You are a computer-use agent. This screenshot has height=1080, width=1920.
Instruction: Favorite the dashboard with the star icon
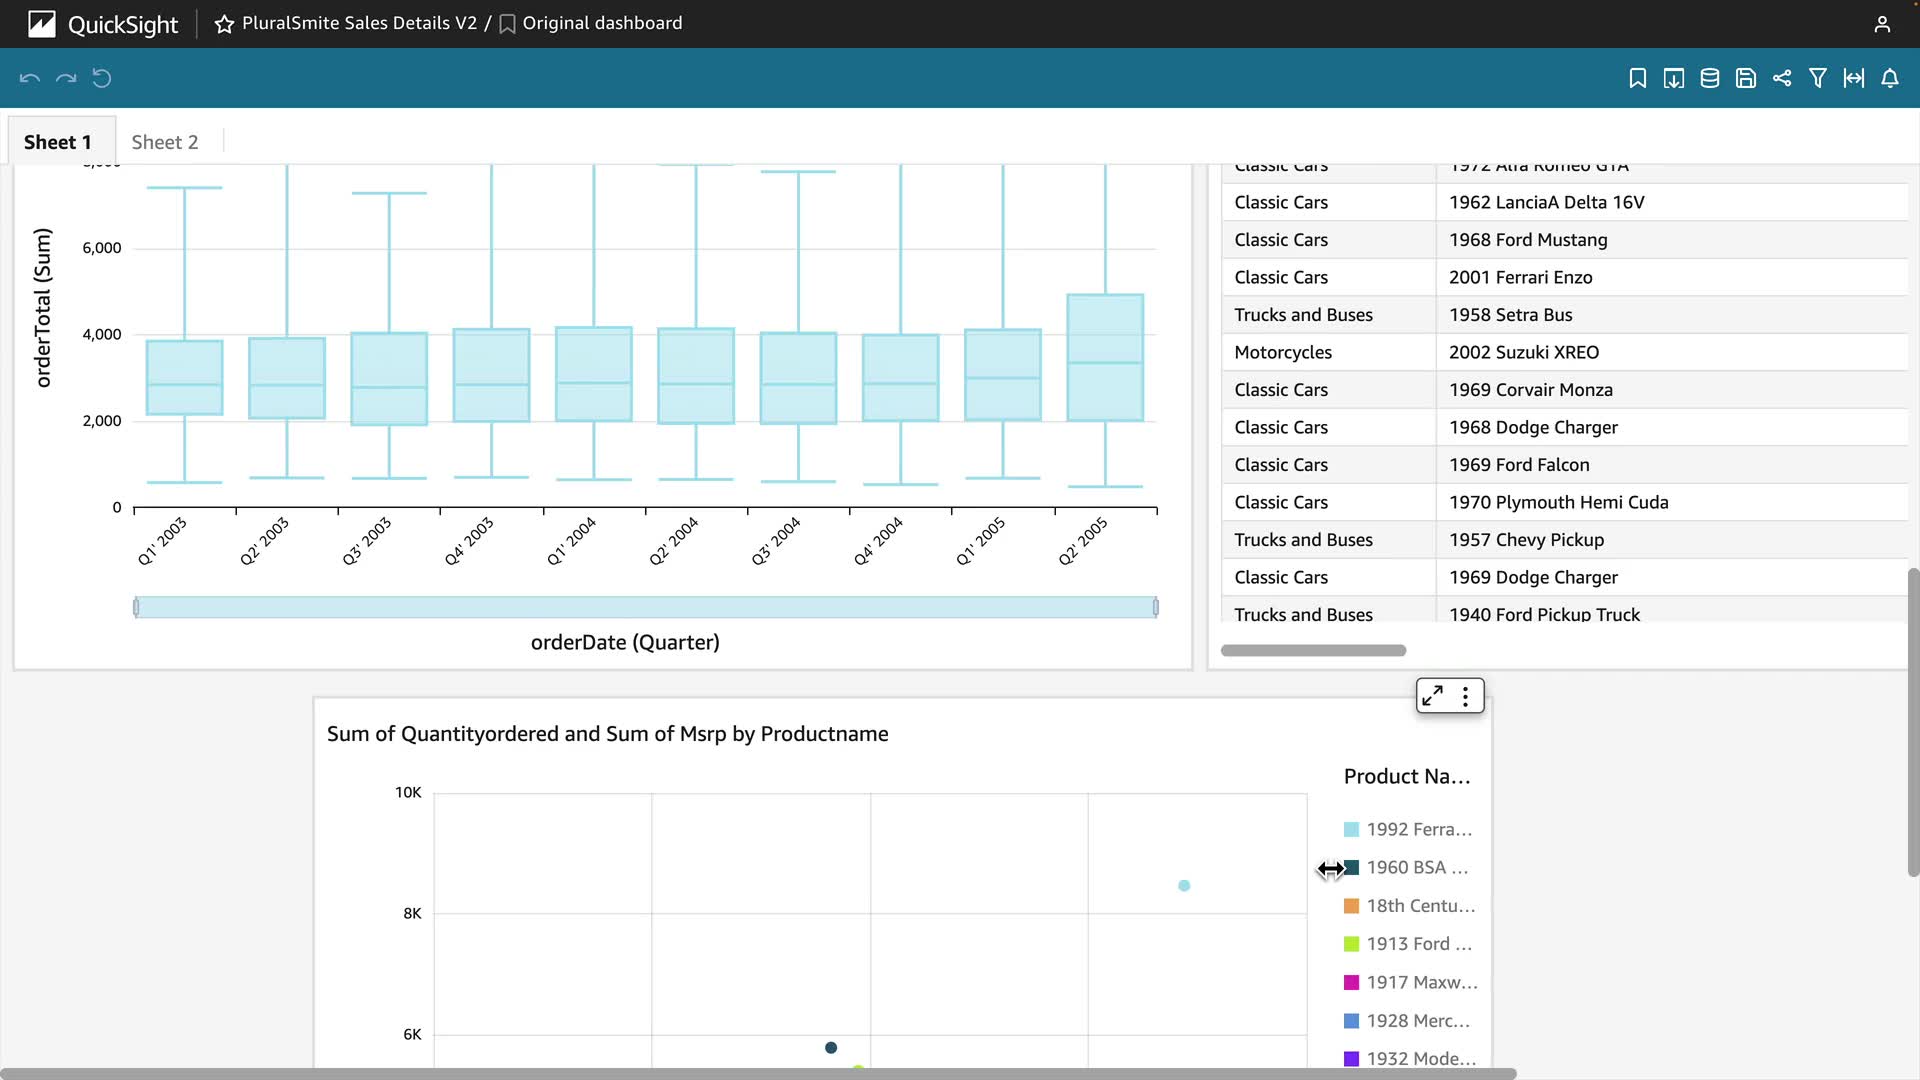(x=224, y=24)
